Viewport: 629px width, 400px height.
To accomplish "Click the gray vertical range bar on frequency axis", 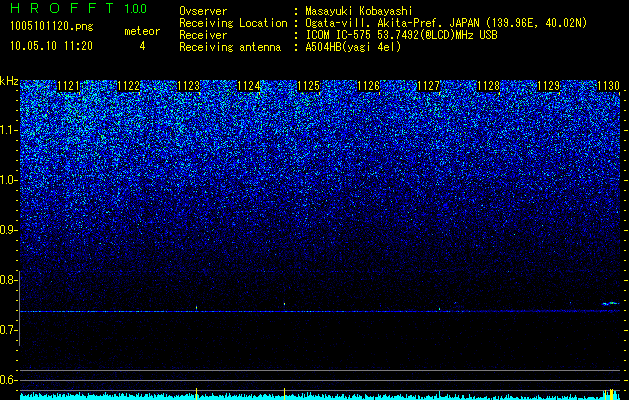I will point(19,308).
